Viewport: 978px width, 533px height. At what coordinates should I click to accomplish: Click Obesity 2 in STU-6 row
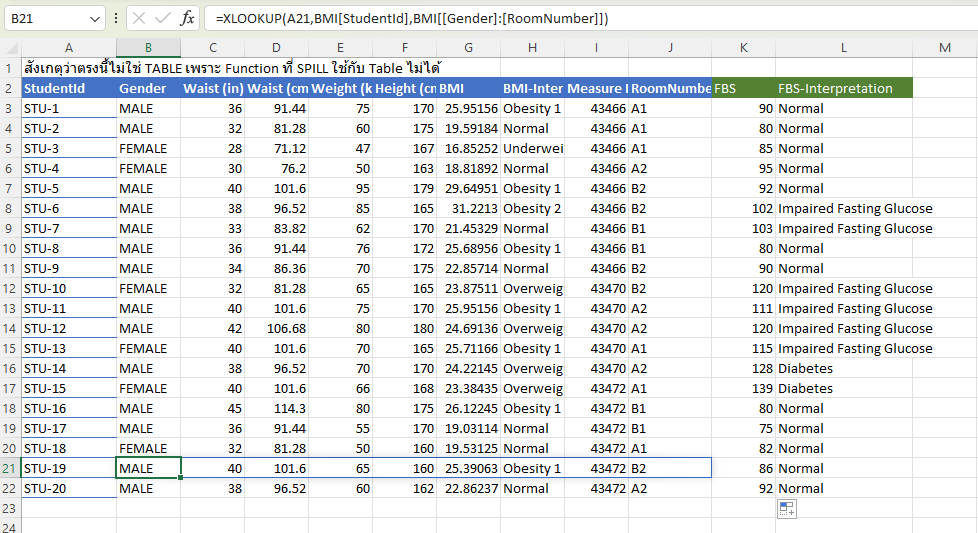point(533,209)
